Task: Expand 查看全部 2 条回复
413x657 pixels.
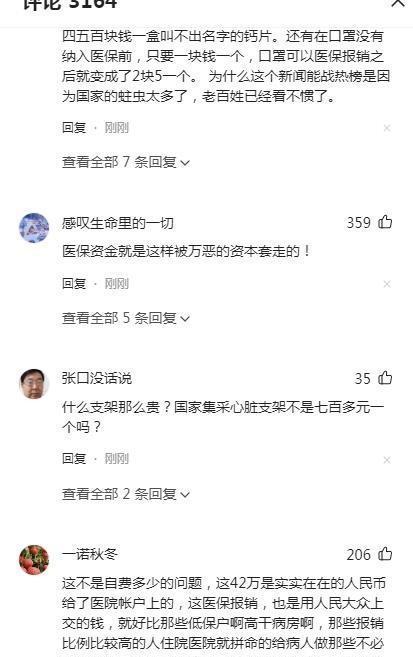Action: [126, 494]
